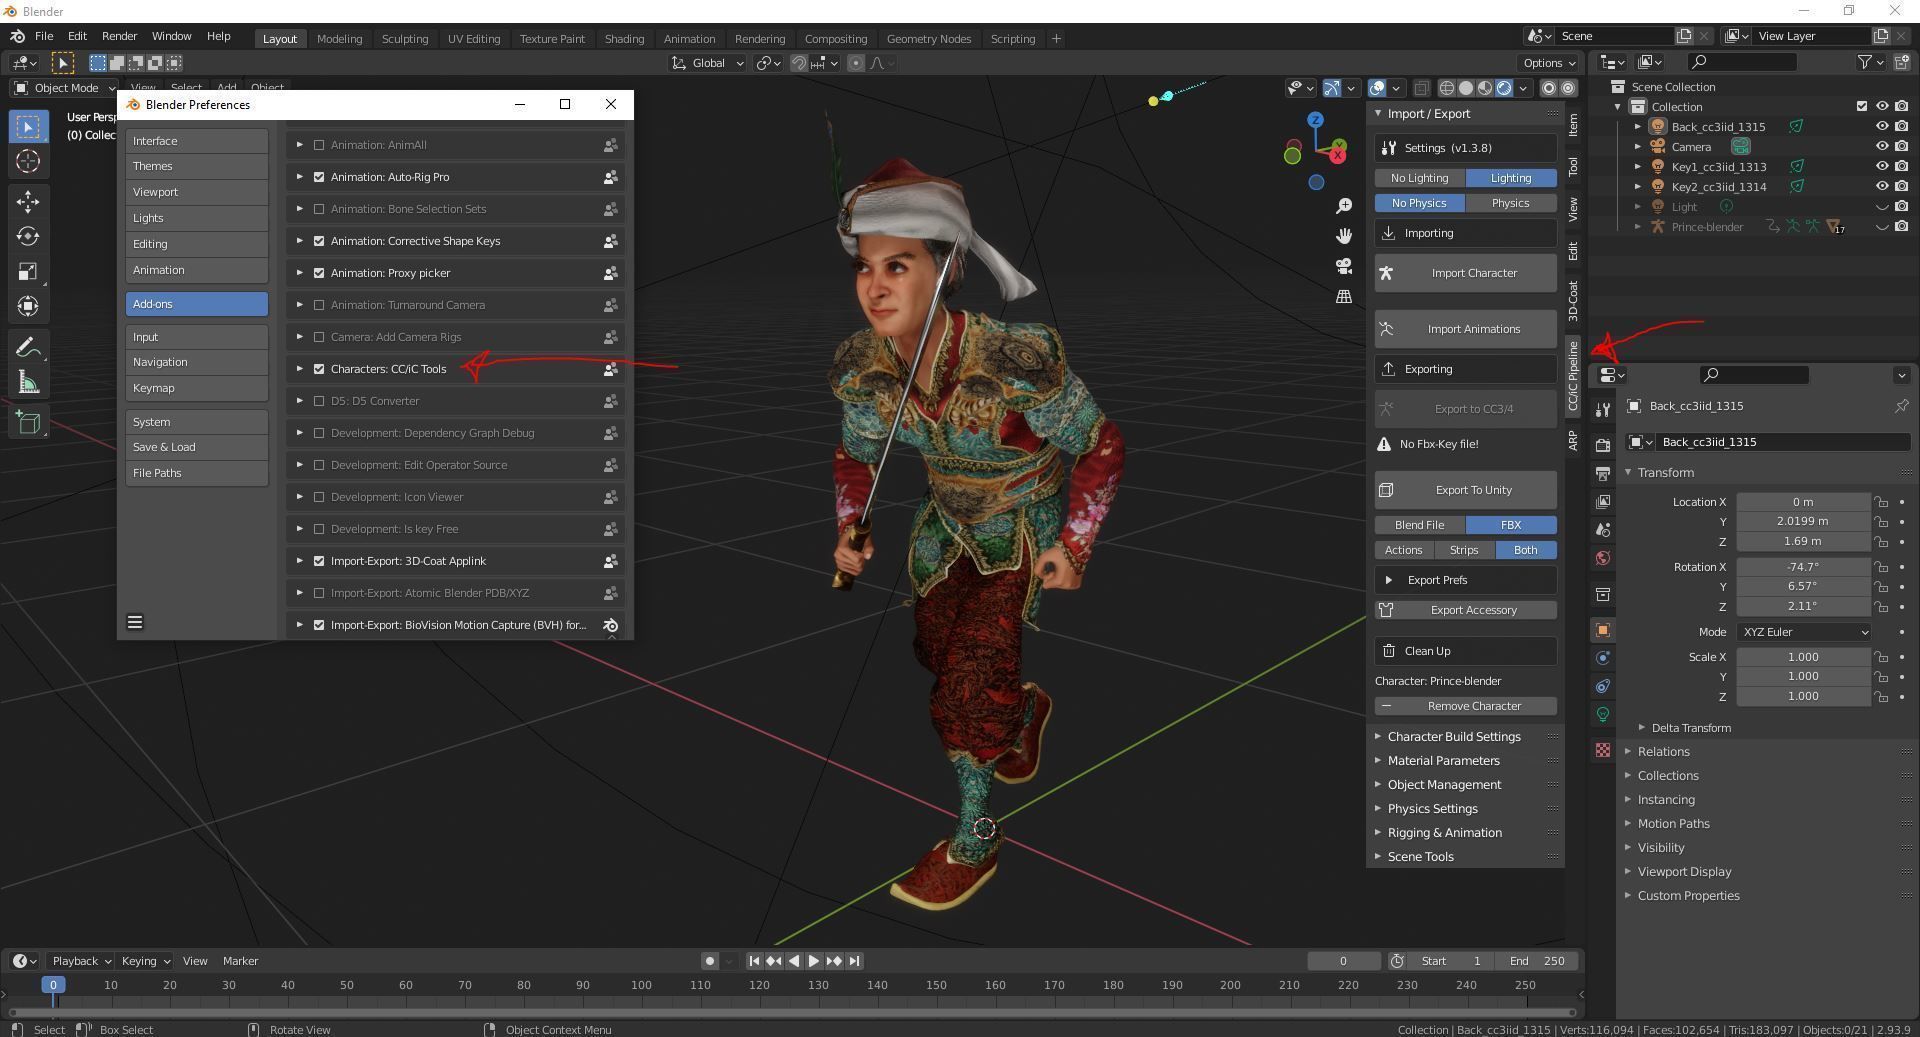
Task: Select the Scale tool
Action: [28, 271]
